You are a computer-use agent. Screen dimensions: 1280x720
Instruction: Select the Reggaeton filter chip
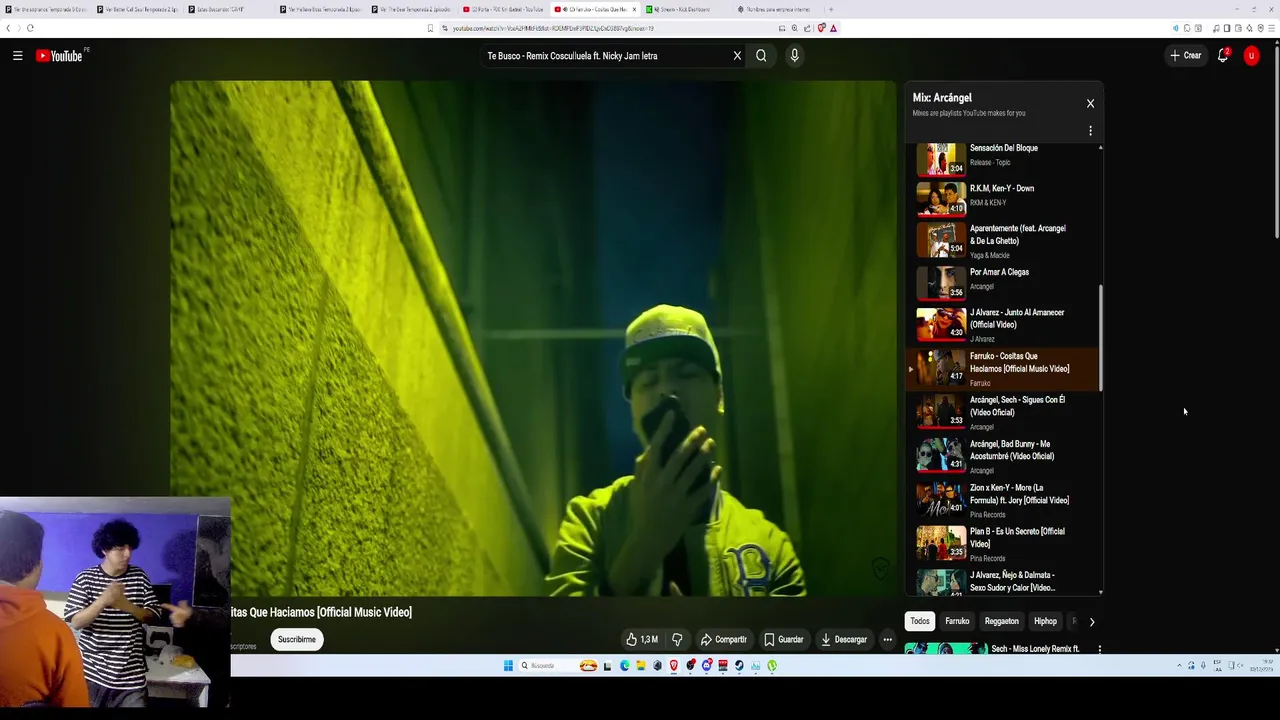(x=1001, y=621)
